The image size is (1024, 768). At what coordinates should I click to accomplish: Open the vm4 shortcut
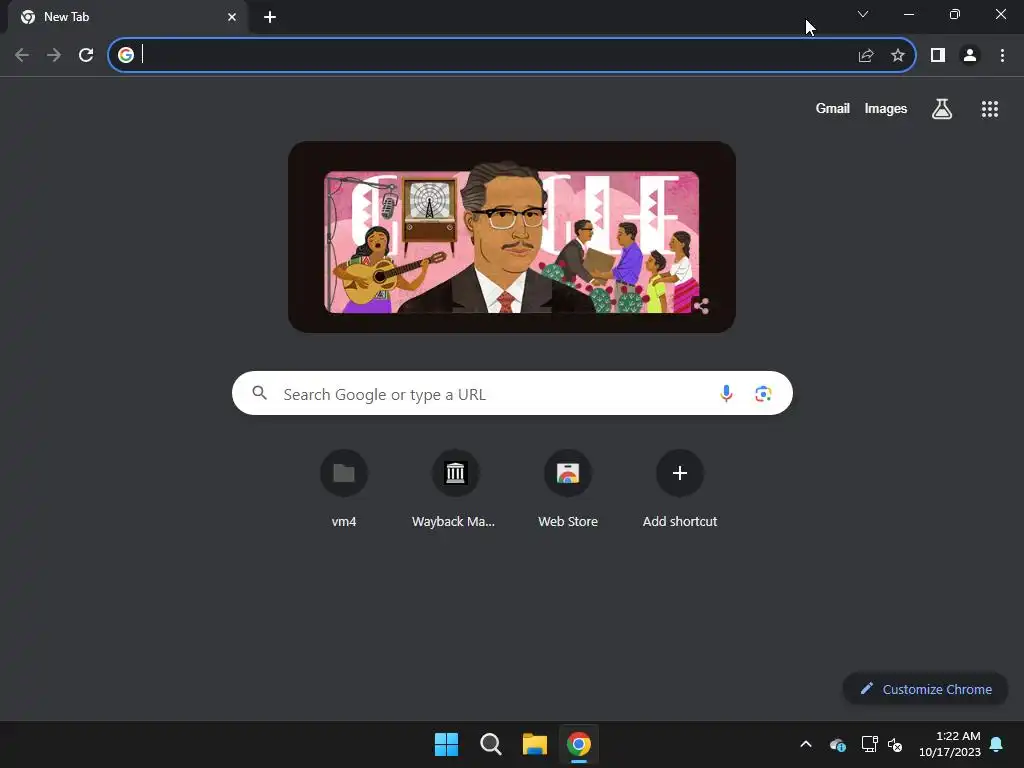coord(344,488)
